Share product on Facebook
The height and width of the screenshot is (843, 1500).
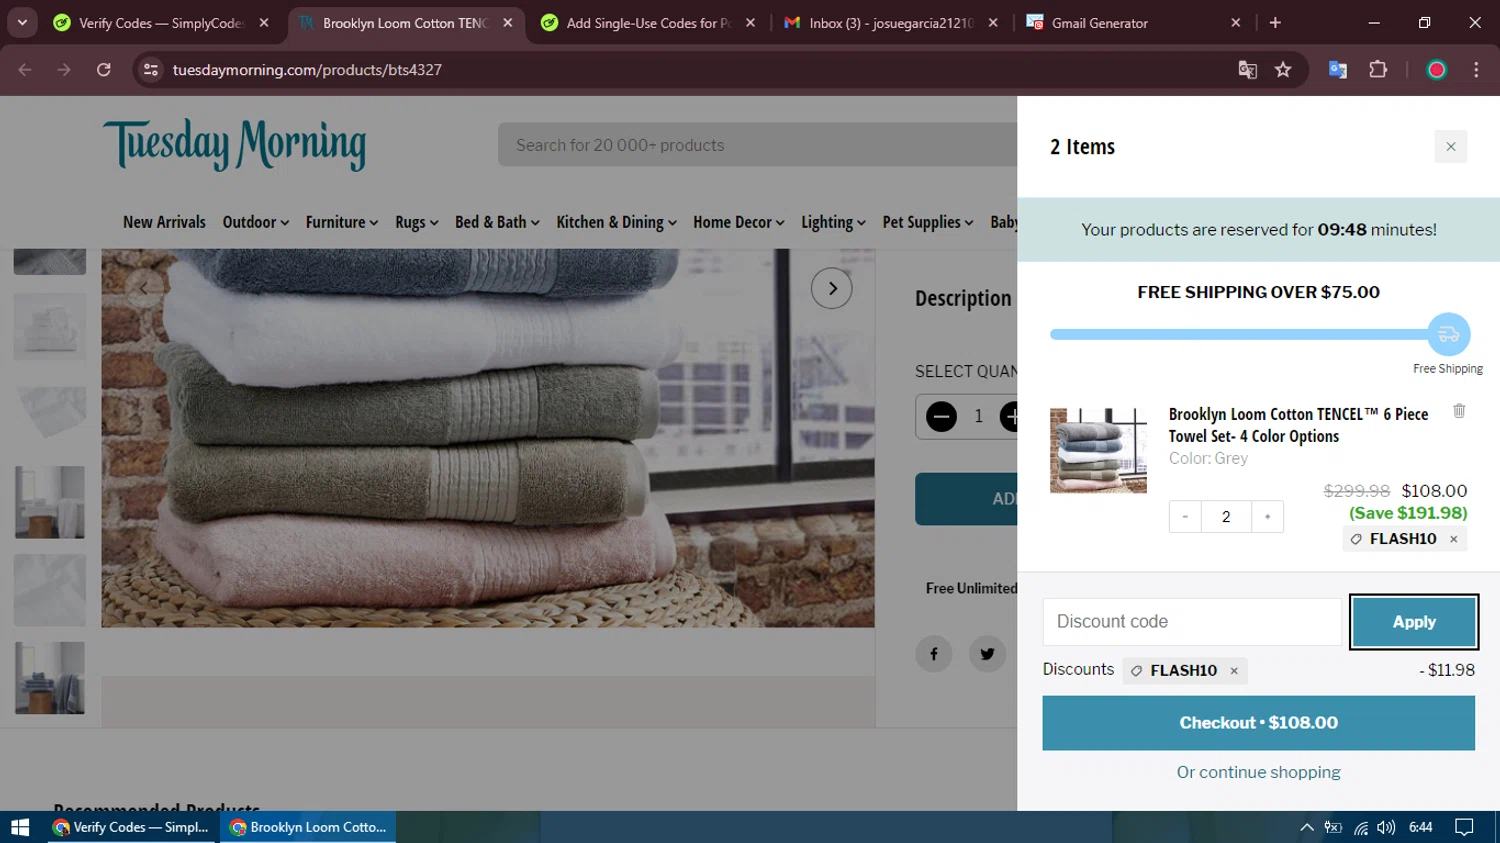click(934, 654)
